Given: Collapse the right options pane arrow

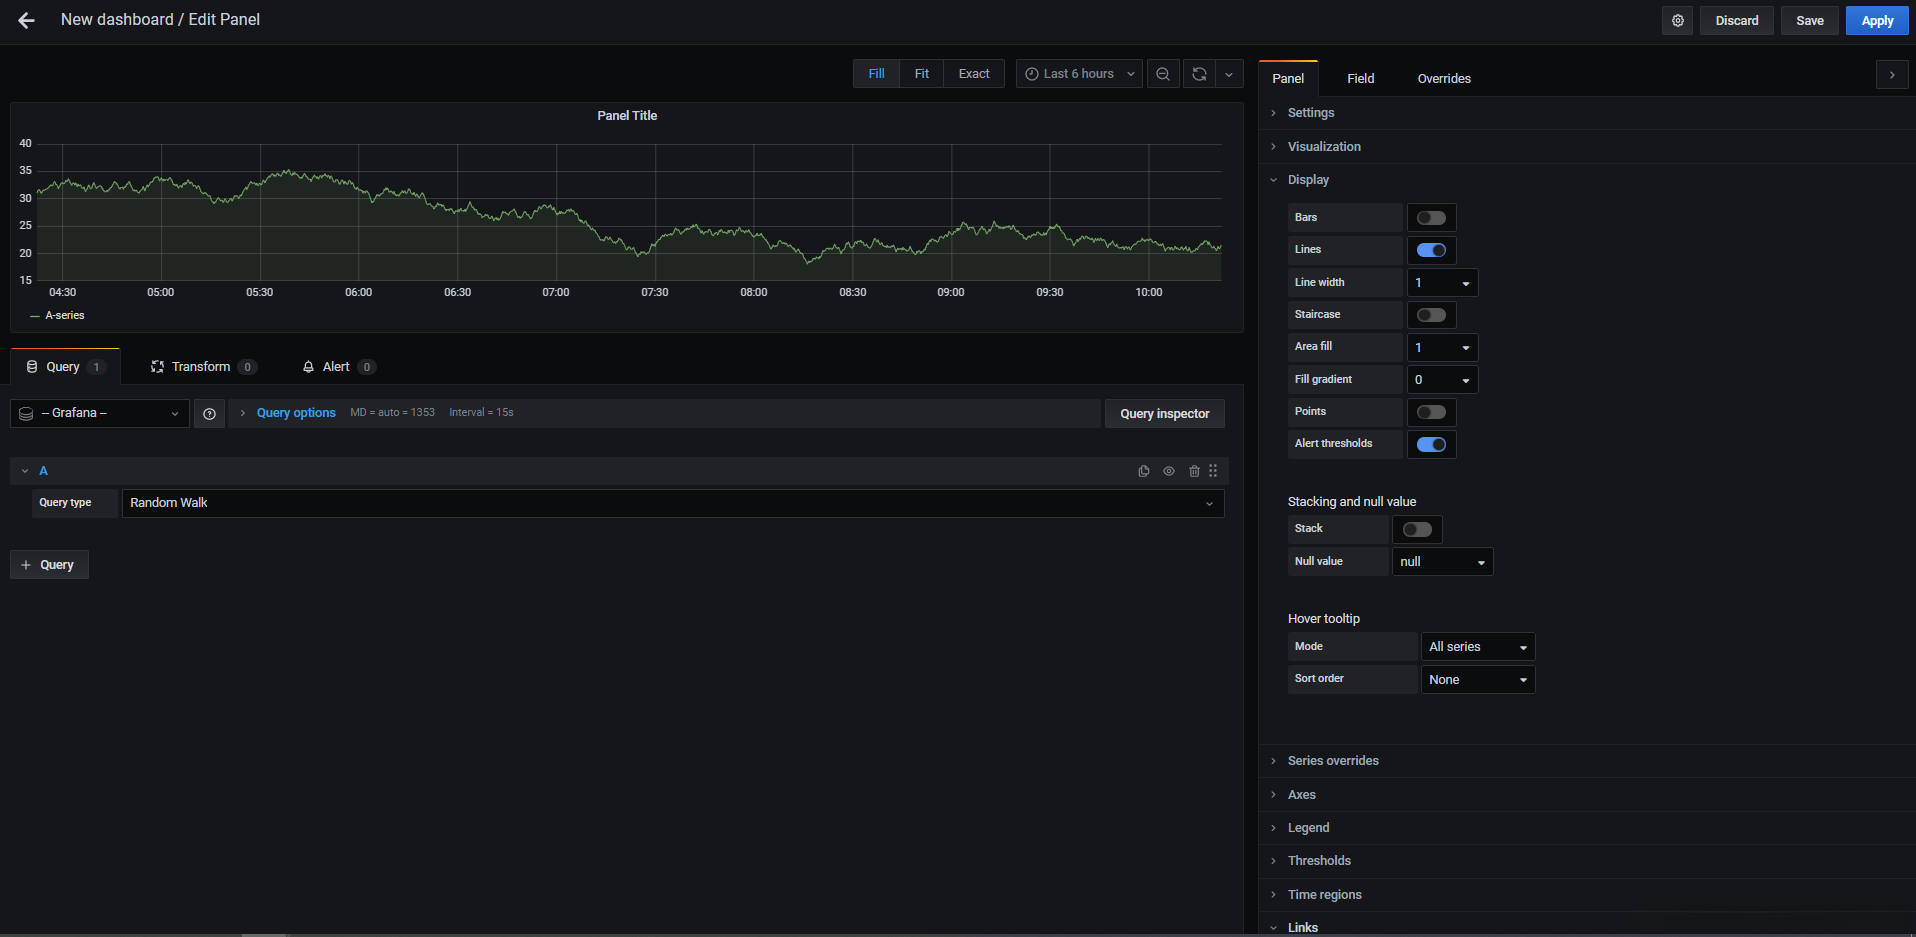Looking at the screenshot, I should point(1891,75).
